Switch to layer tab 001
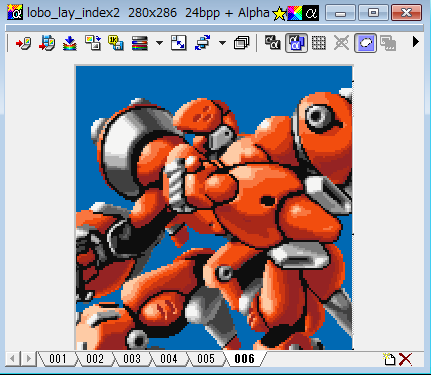The width and height of the screenshot is (431, 375). (x=58, y=359)
